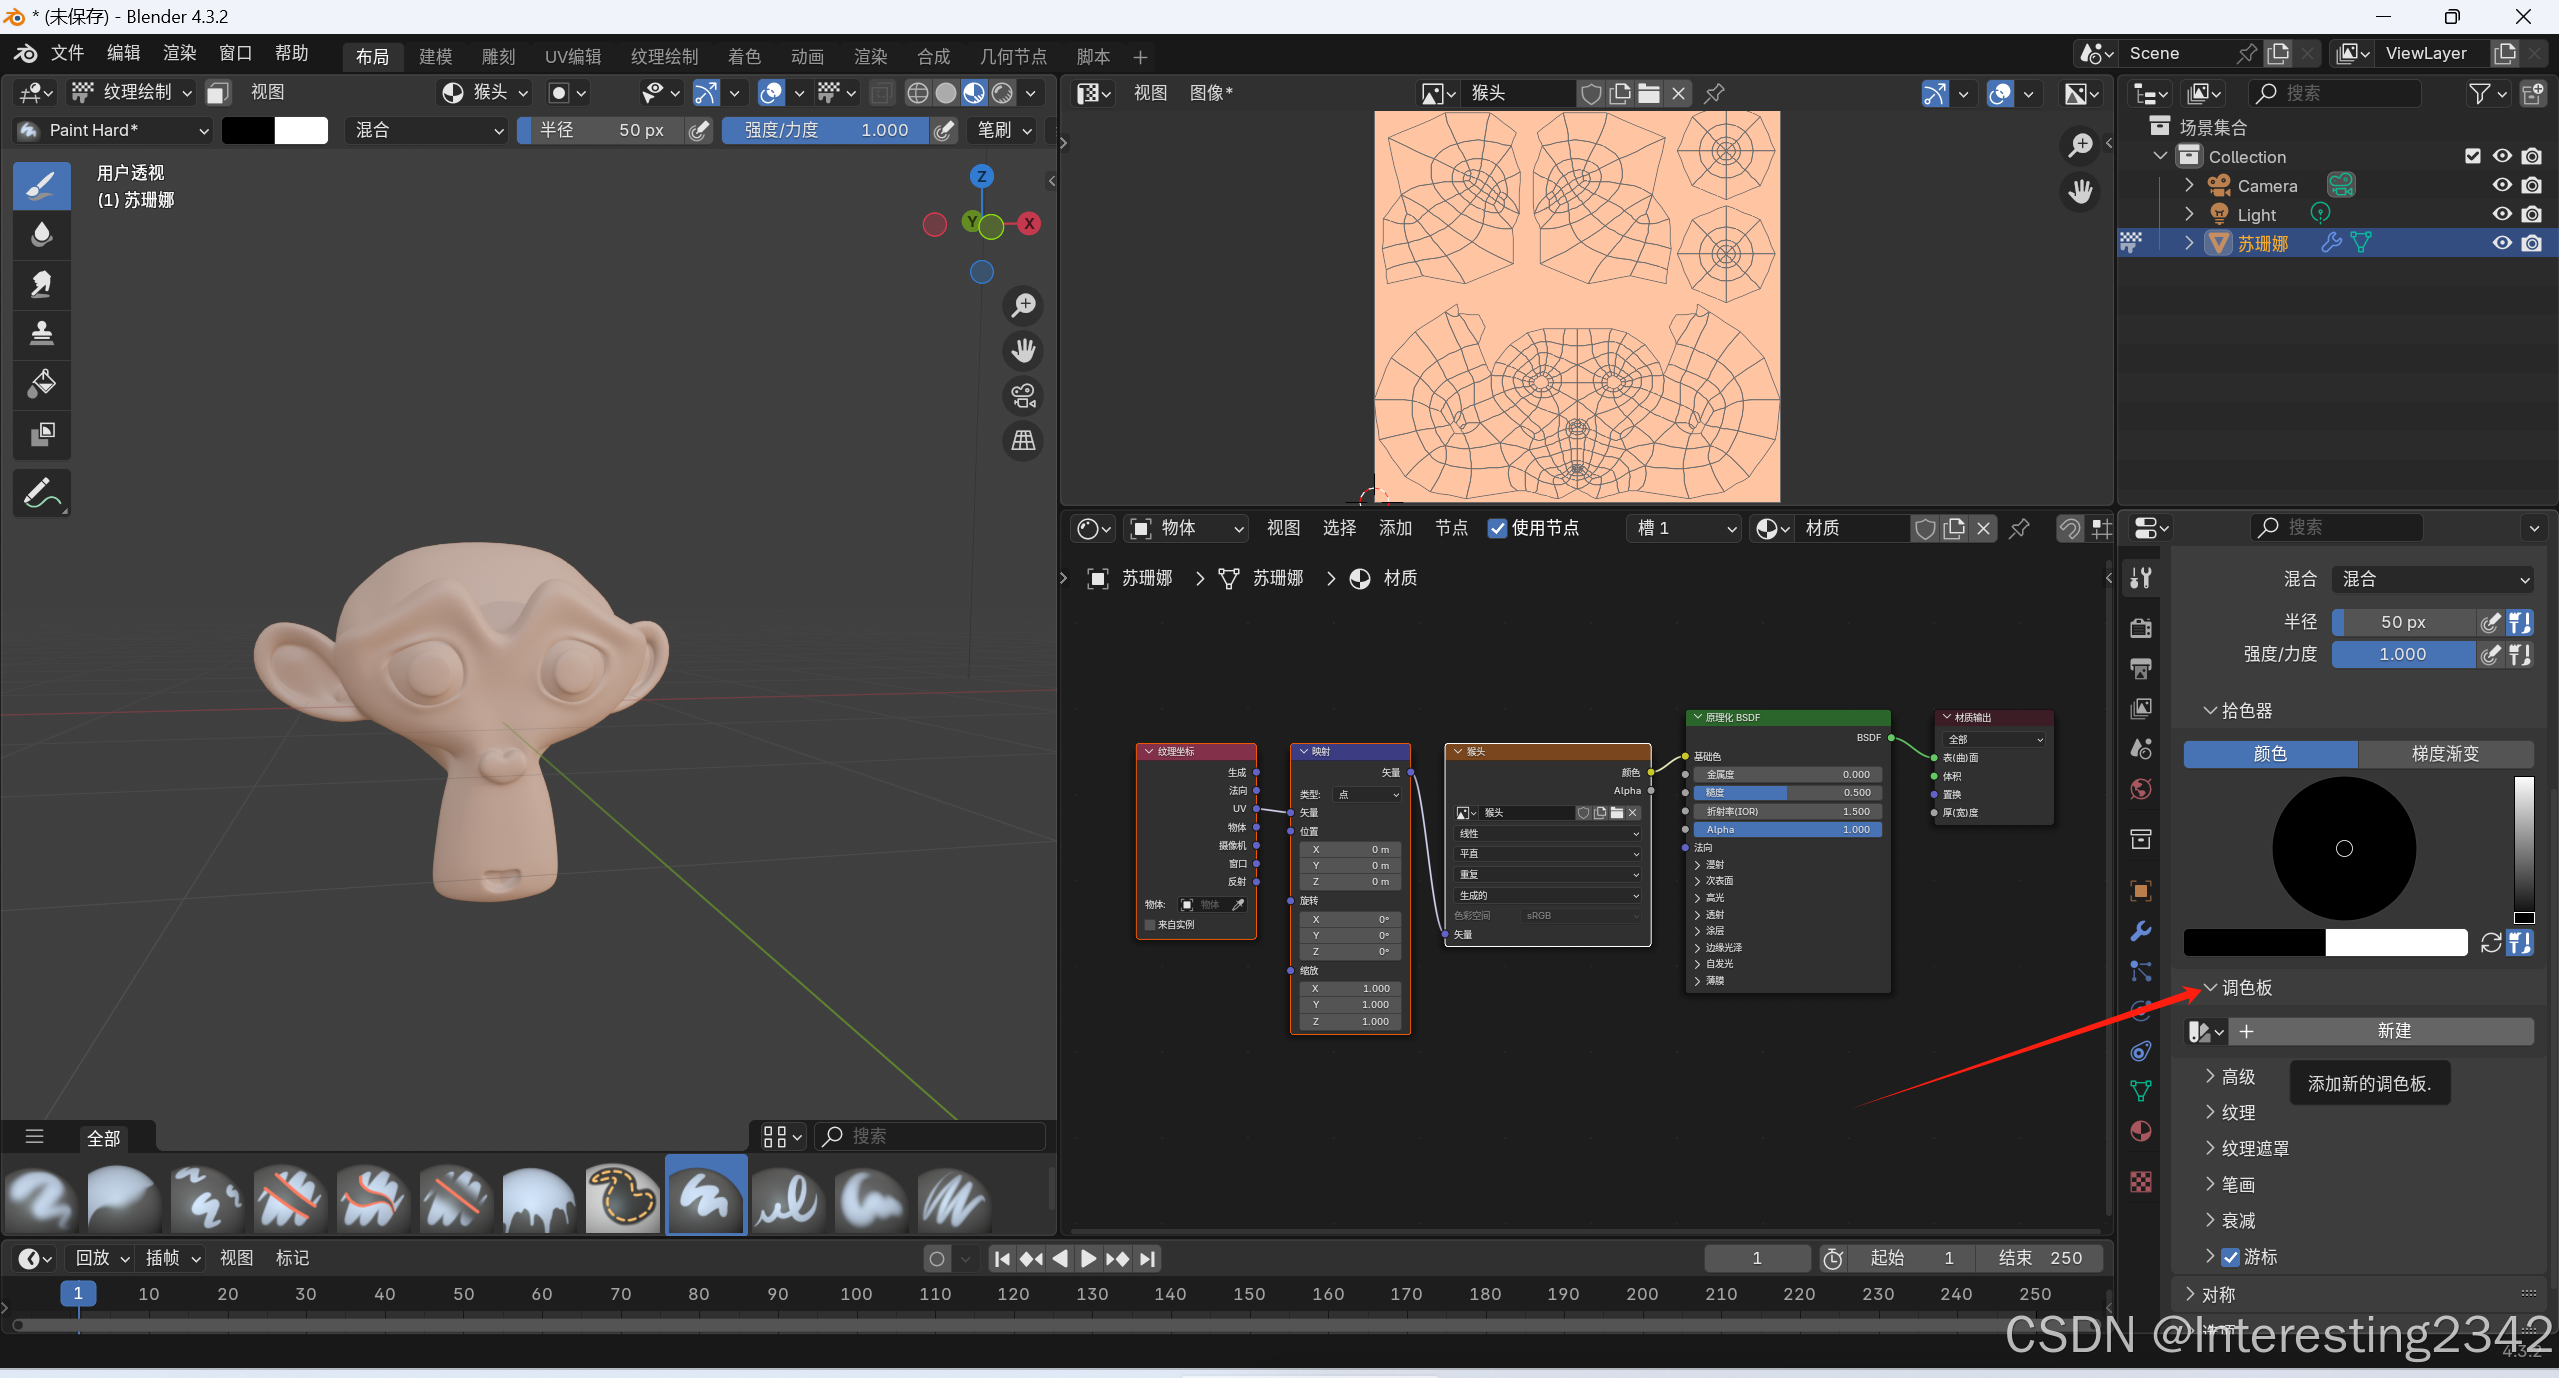Uncheck the 使用节点 checkbox
The width and height of the screenshot is (2559, 1378).
(x=1497, y=528)
